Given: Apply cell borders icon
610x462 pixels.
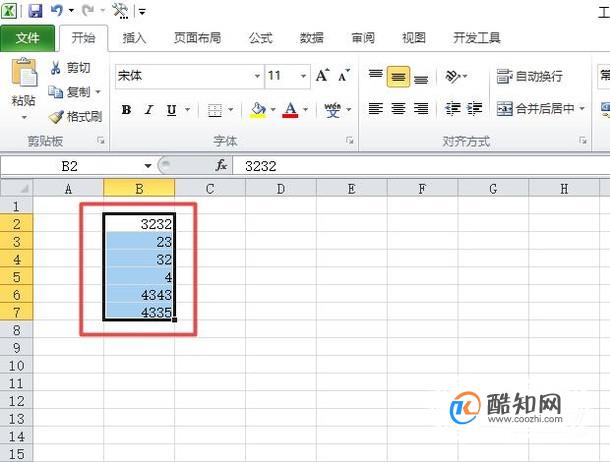Looking at the screenshot, I should point(215,110).
